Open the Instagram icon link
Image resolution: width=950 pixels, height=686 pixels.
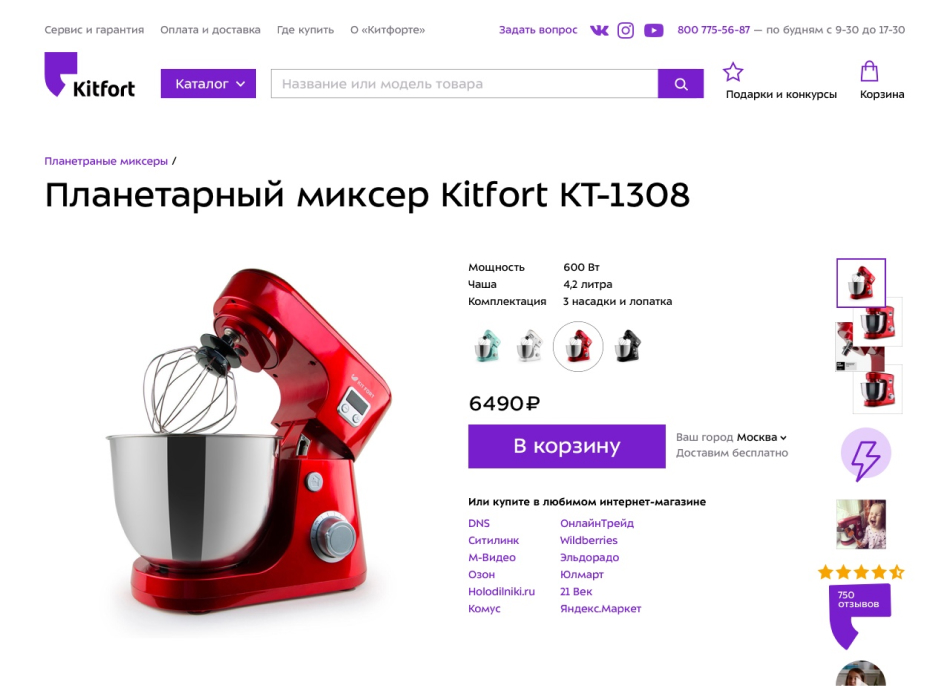click(x=625, y=30)
